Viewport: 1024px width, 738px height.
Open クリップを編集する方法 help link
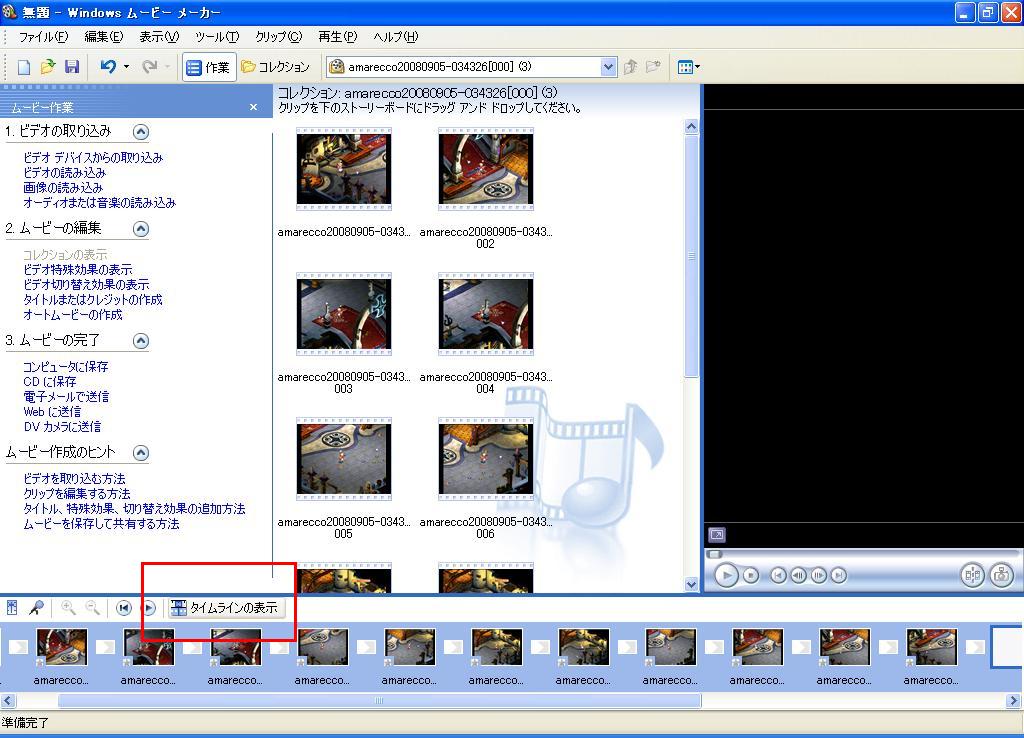coord(76,494)
